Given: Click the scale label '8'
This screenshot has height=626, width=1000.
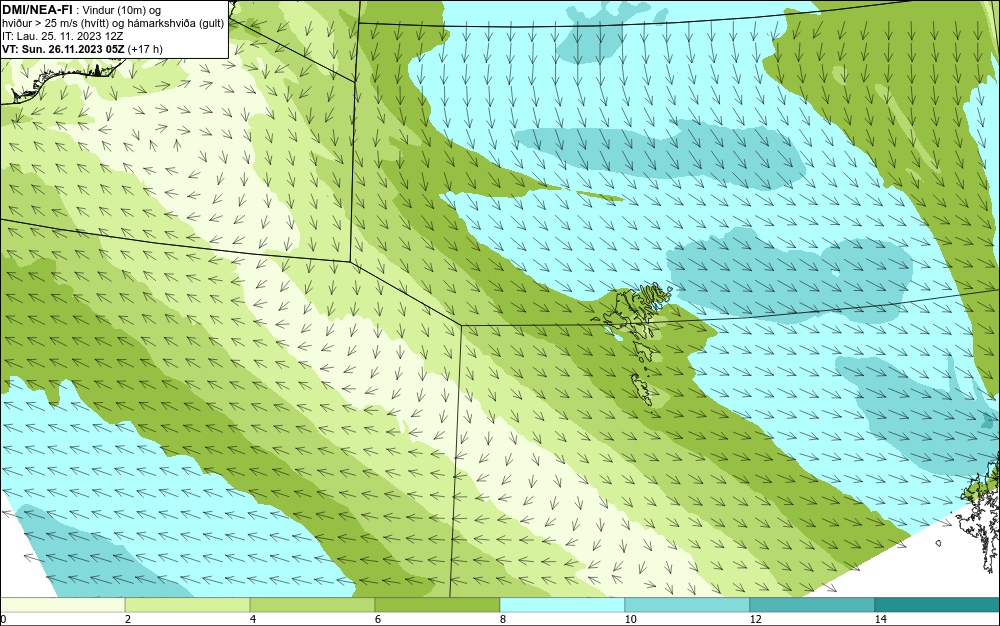Looking at the screenshot, I should point(503,619).
